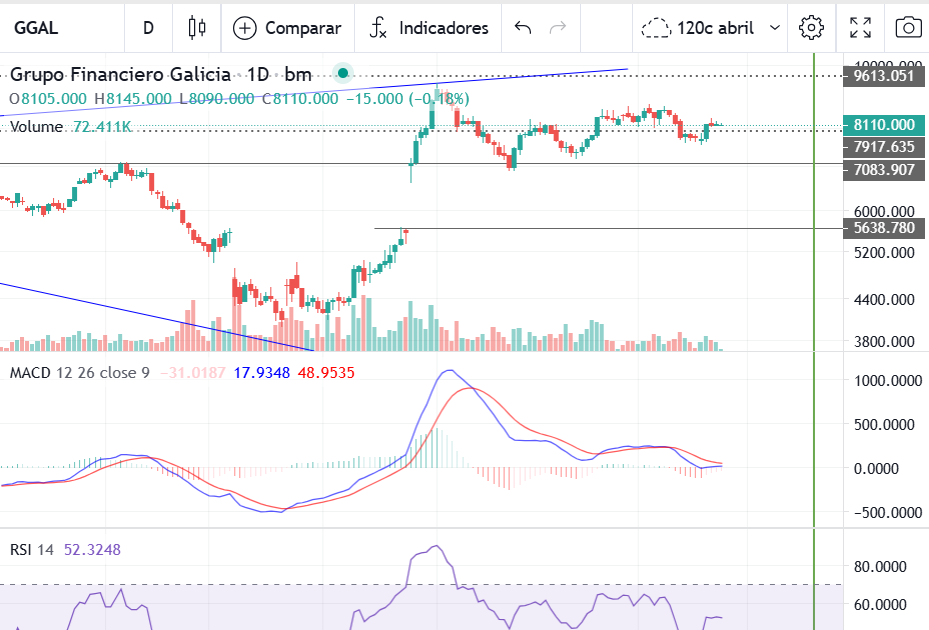Select the Volume indicator legend
The image size is (929, 630).
click(x=38, y=127)
